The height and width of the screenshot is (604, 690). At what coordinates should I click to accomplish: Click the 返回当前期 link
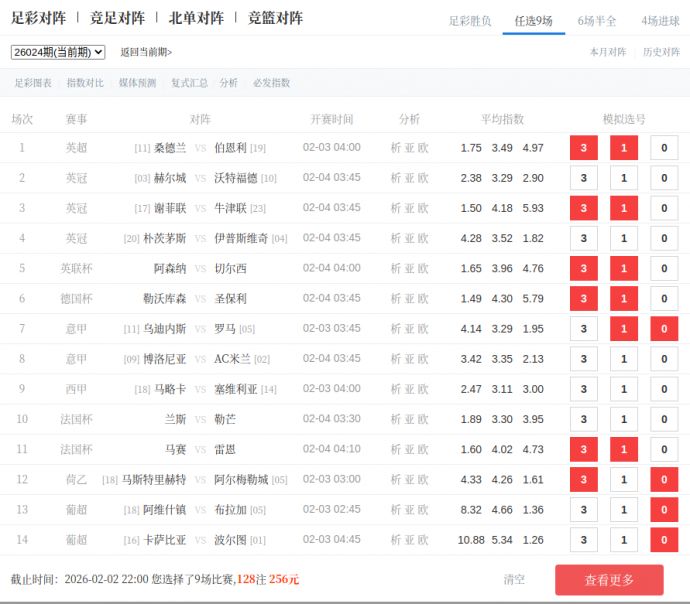146,52
